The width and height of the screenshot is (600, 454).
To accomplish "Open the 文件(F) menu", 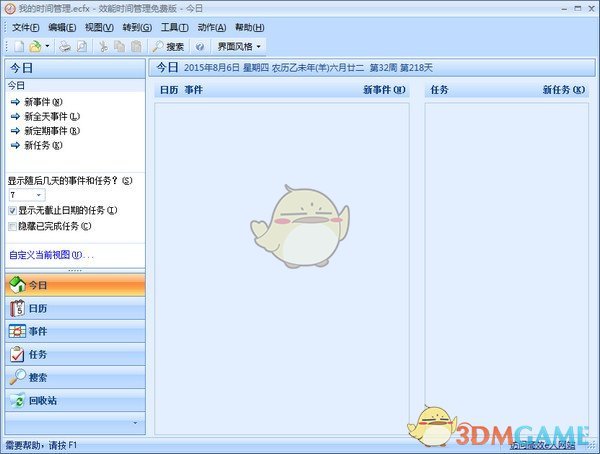I will tap(26, 28).
